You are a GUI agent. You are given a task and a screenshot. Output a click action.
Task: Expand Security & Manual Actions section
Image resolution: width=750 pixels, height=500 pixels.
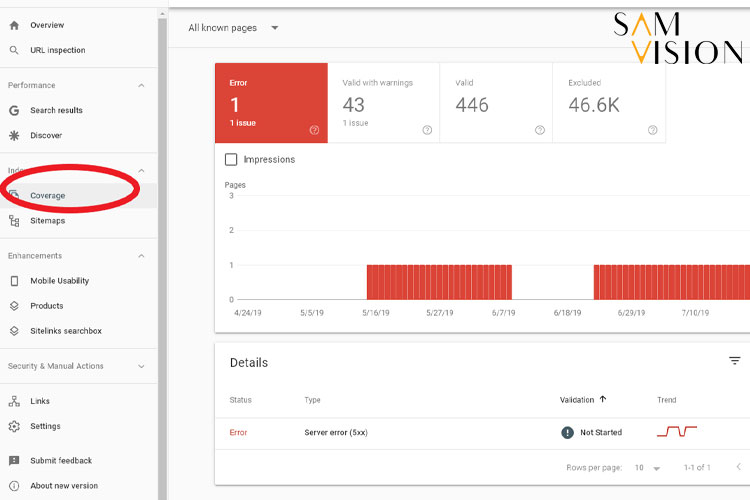tap(141, 366)
